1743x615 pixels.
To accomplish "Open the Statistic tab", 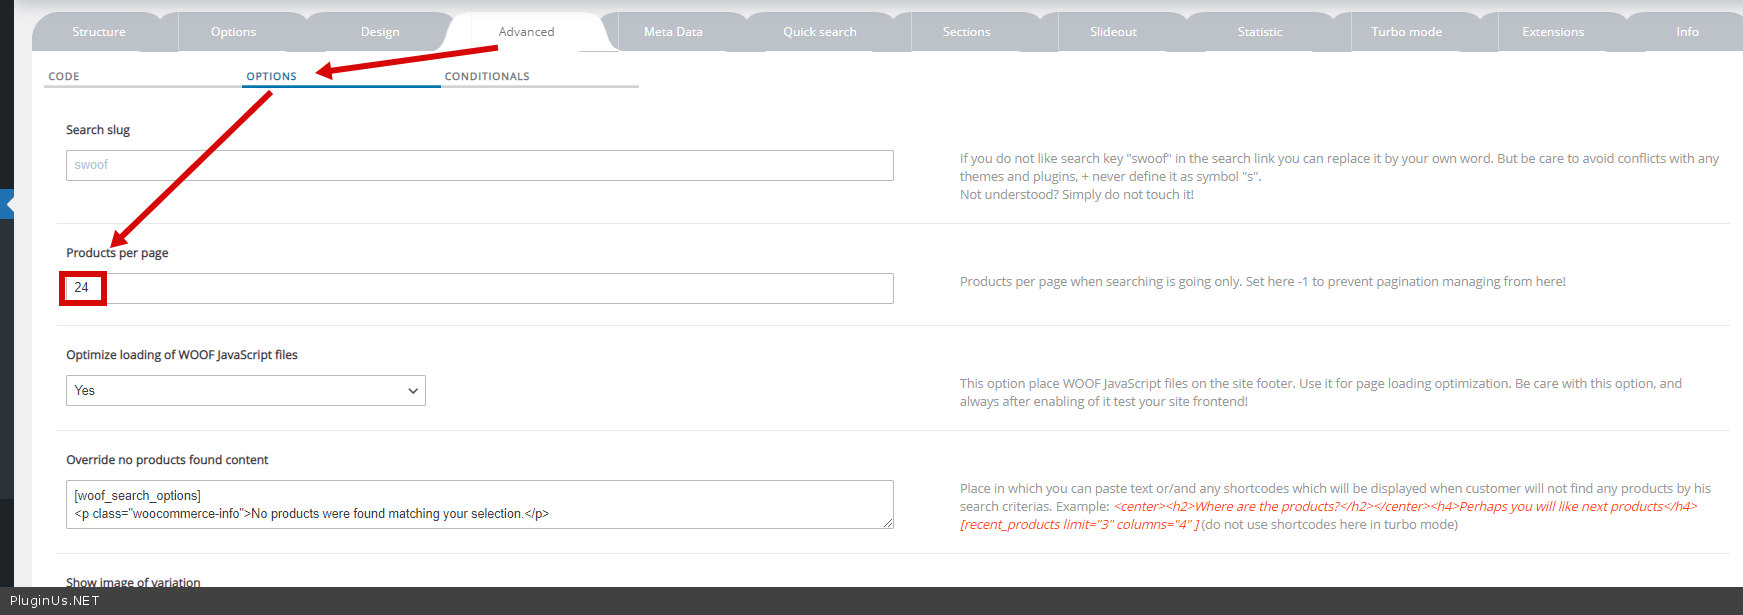I will [1259, 32].
